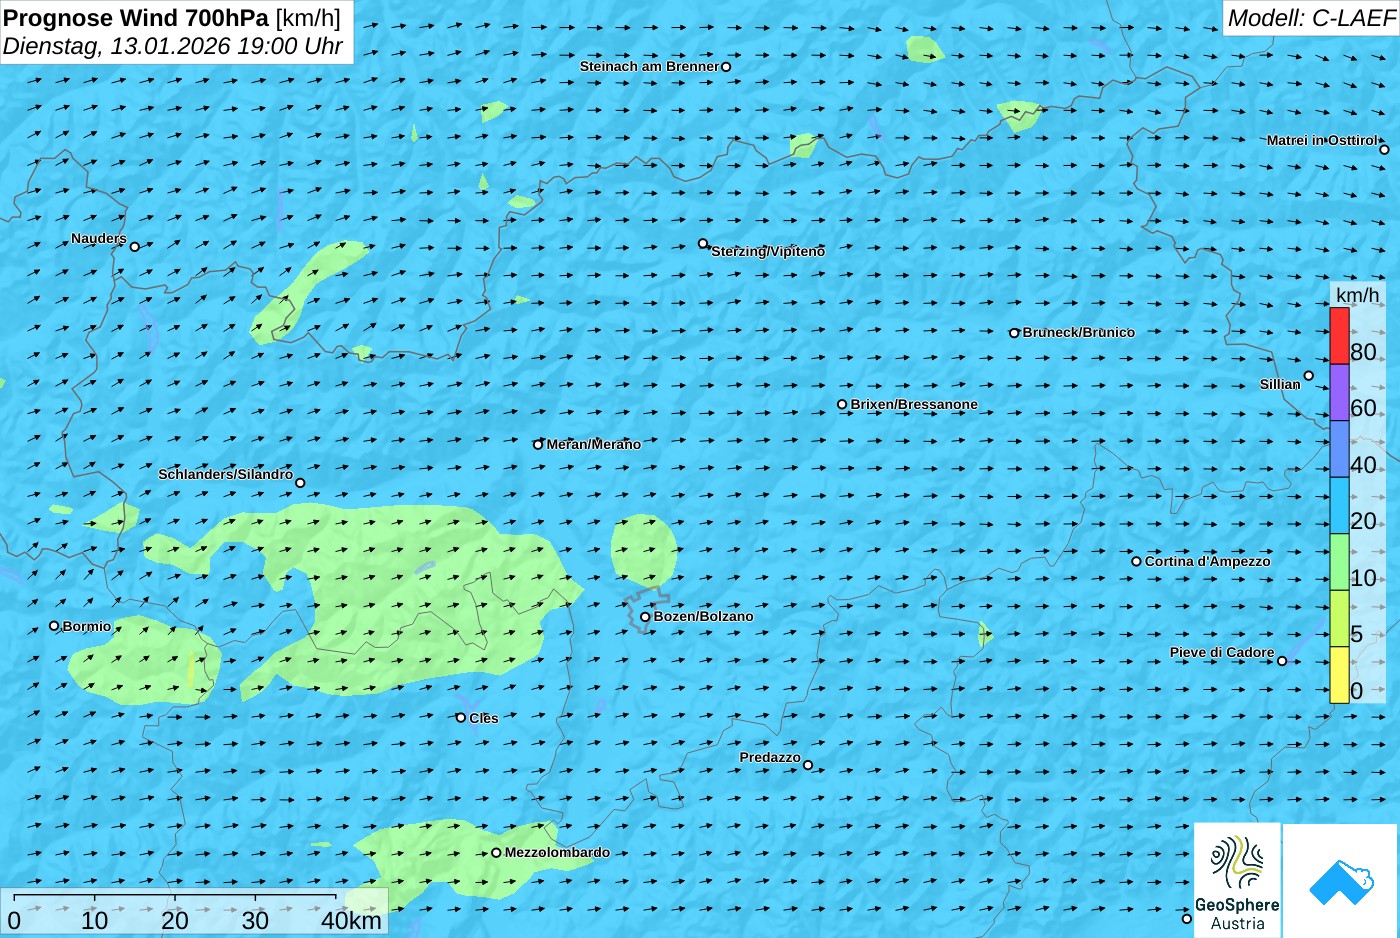
Task: Click the red 80 km/h legend swatch
Action: tap(1339, 336)
